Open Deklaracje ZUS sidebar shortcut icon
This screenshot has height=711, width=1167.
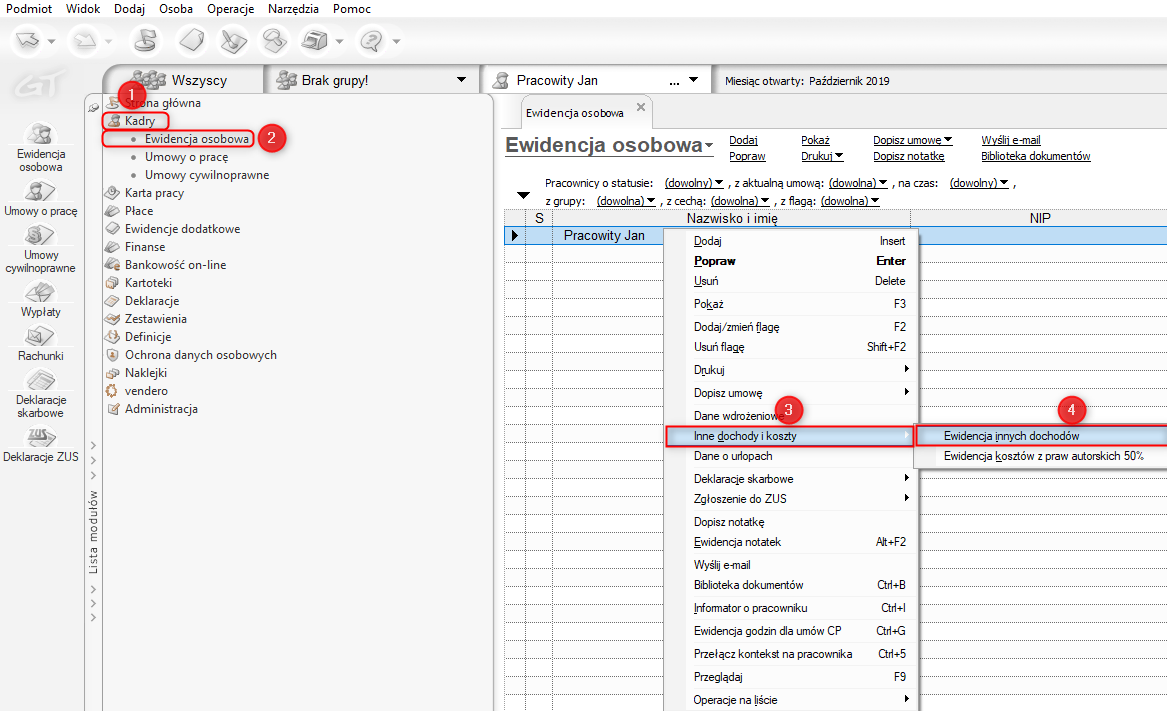[x=40, y=436]
